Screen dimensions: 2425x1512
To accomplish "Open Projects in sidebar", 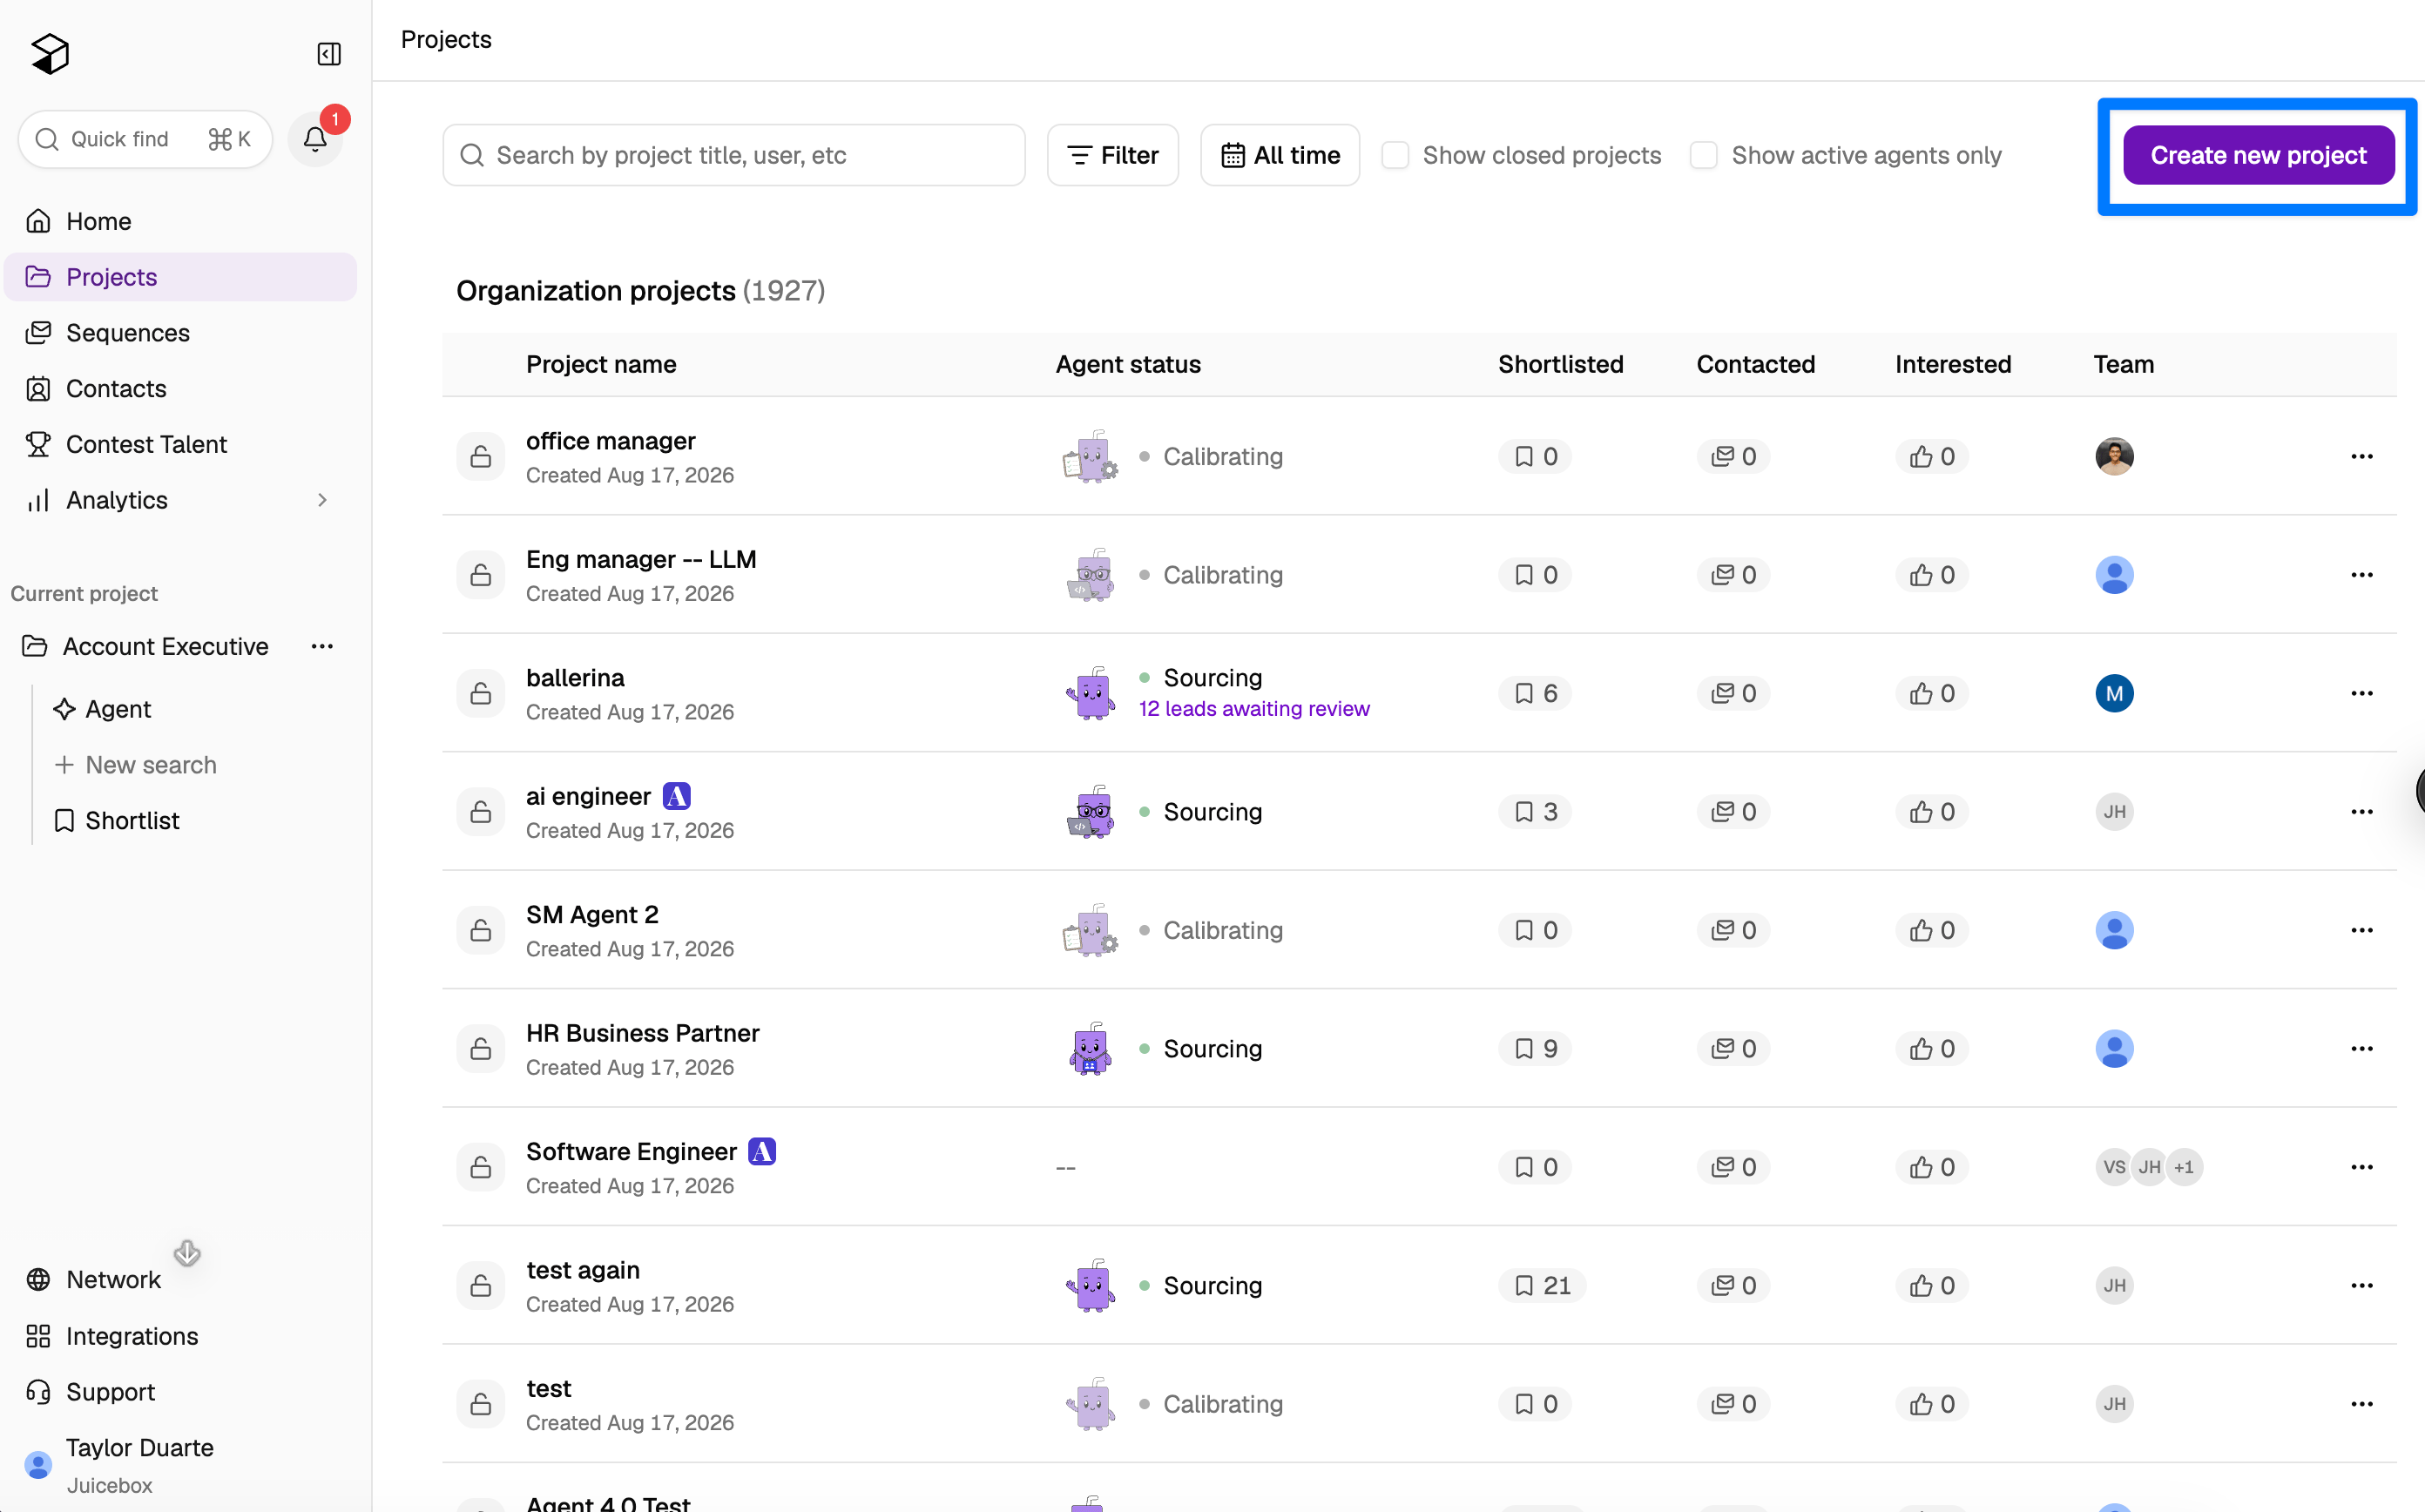I will point(180,277).
